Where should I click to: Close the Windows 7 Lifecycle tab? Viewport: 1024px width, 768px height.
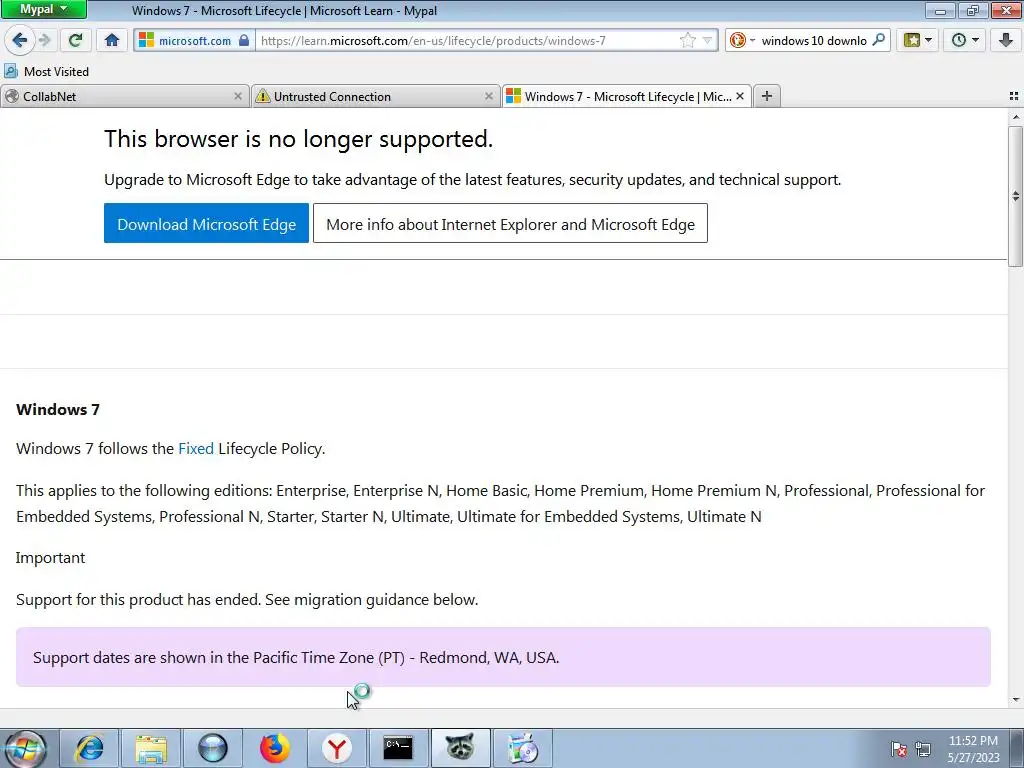click(739, 96)
